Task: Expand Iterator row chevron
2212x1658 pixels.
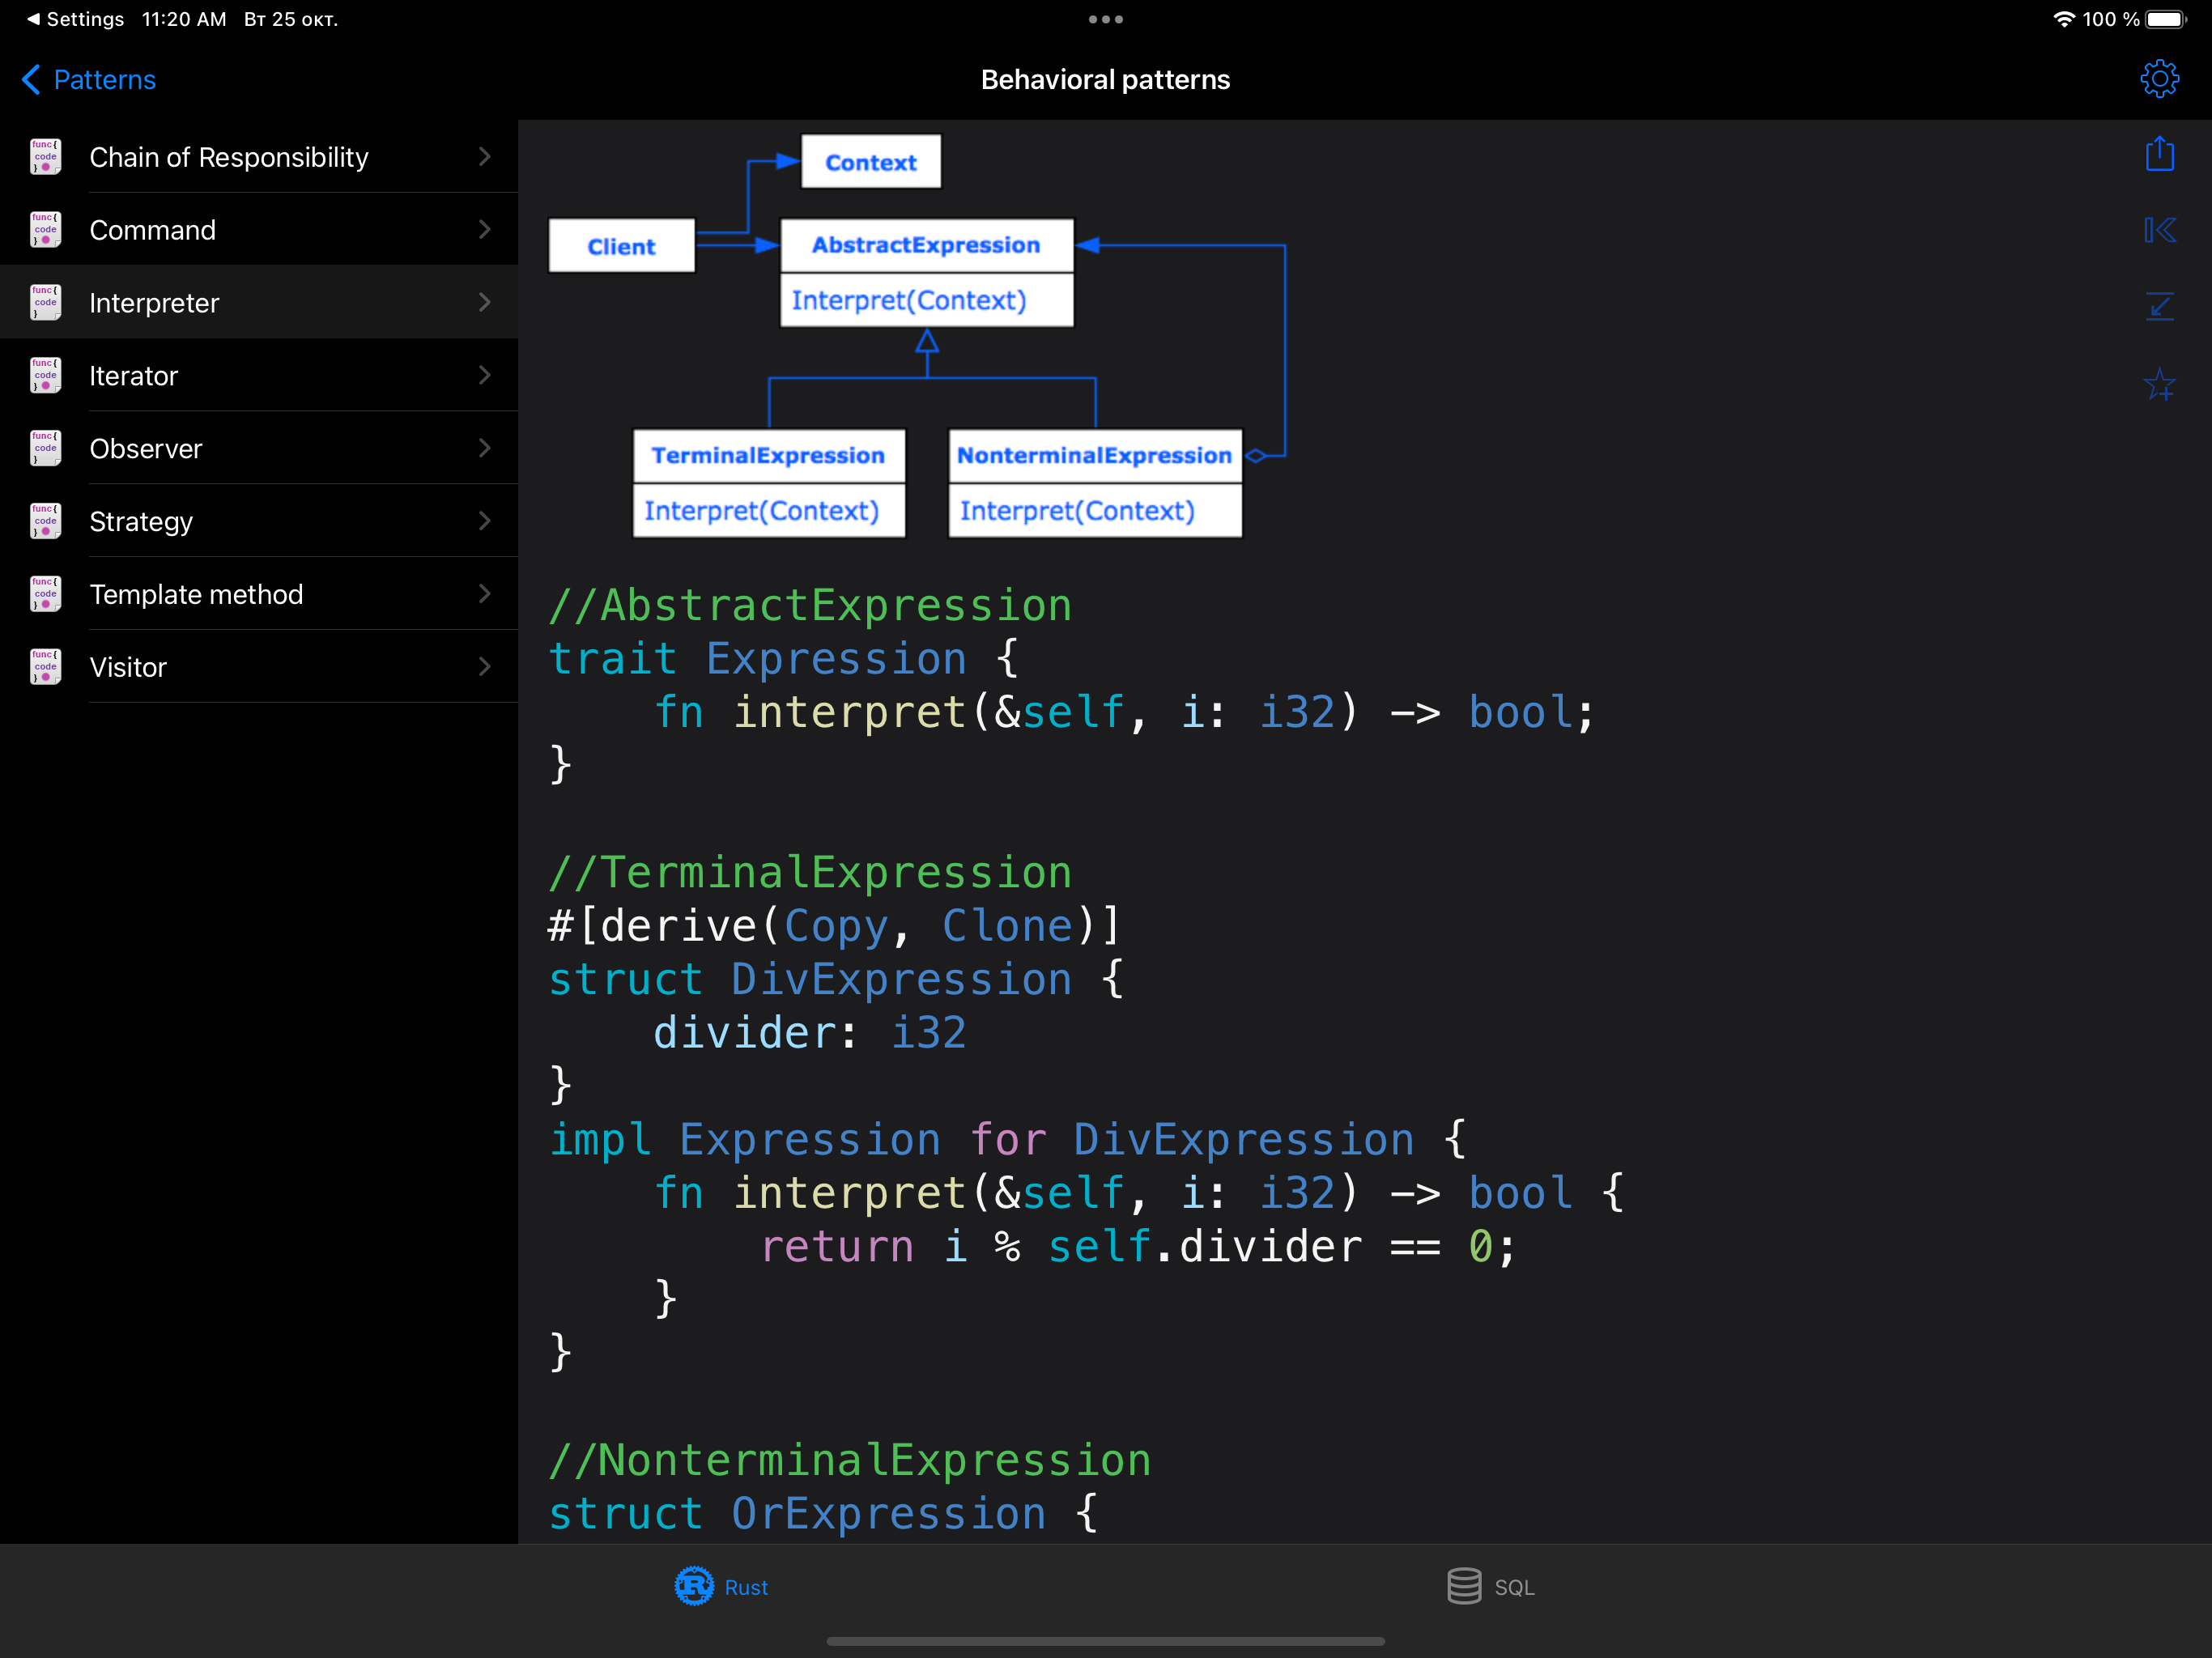Action: [484, 375]
